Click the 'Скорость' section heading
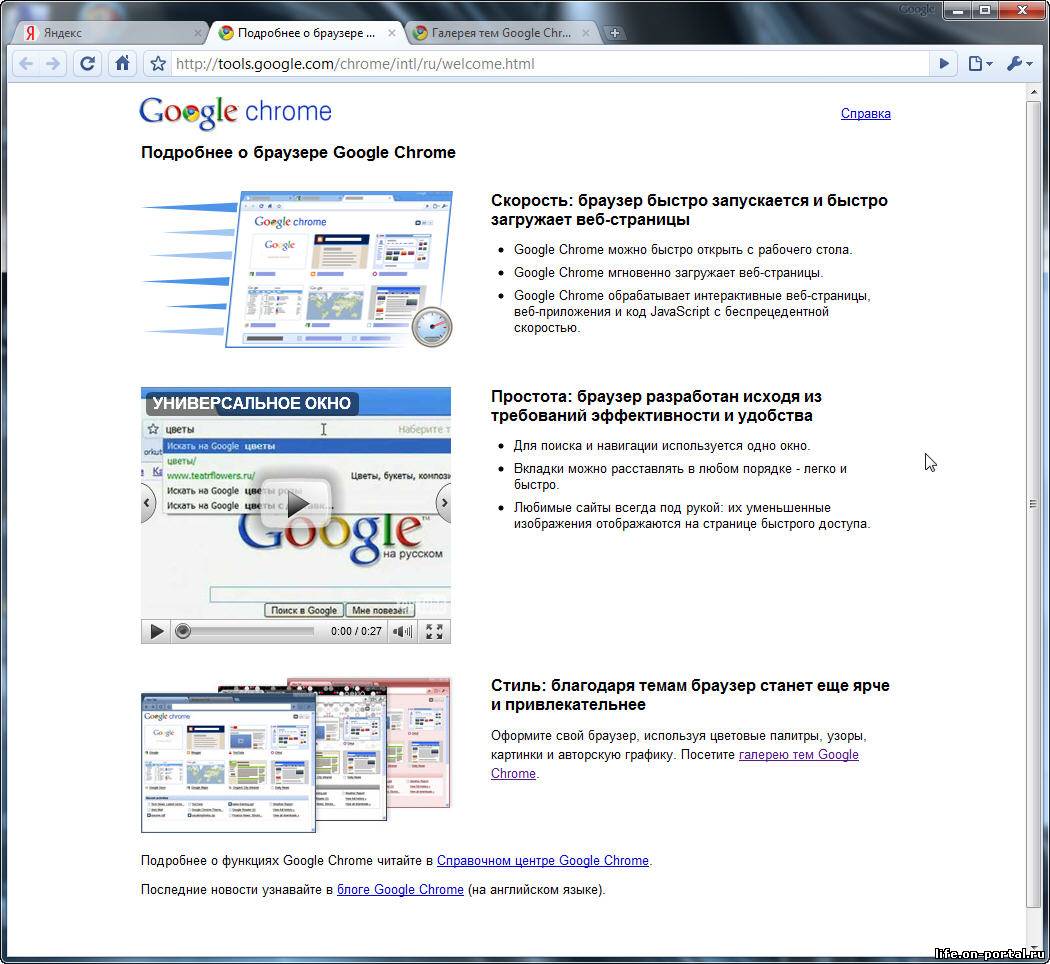This screenshot has width=1050, height=964. (689, 210)
